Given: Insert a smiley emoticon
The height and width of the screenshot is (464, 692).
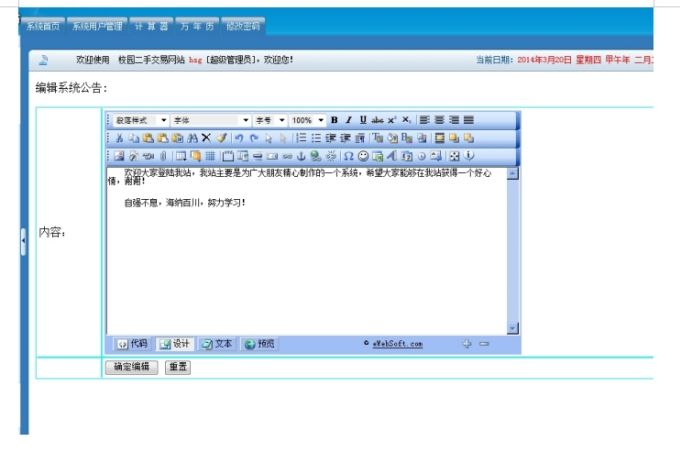Looking at the screenshot, I should (363, 156).
